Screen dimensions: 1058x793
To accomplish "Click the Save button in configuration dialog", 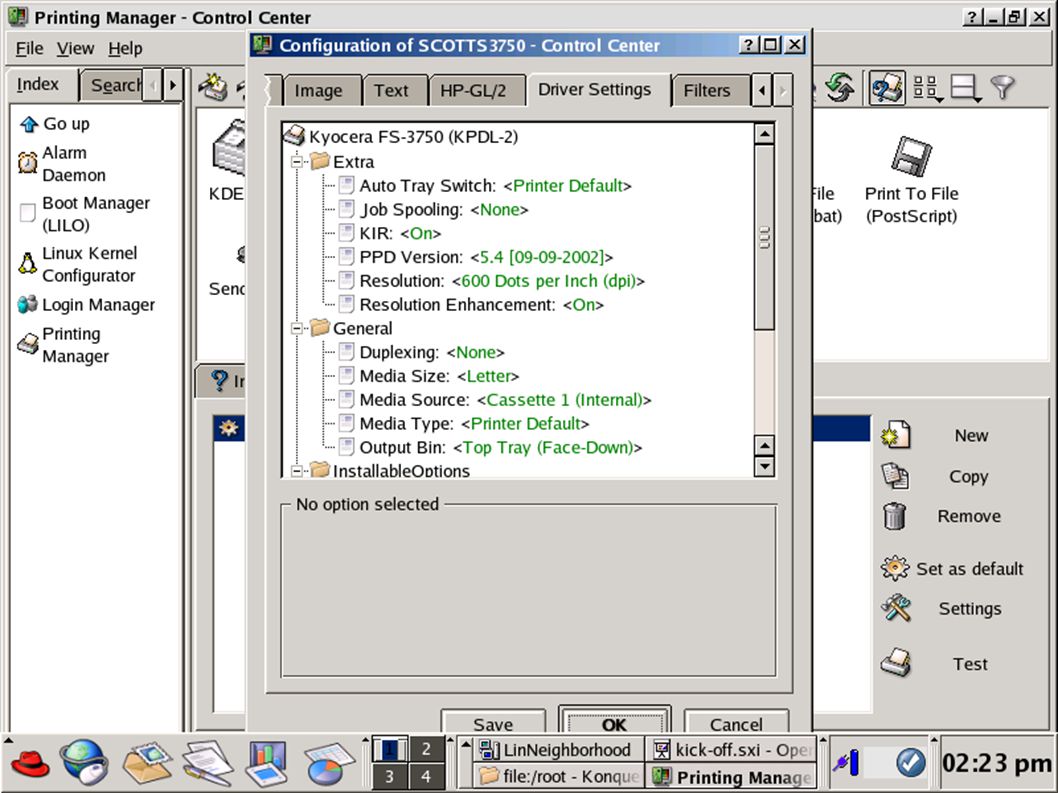I will [493, 723].
